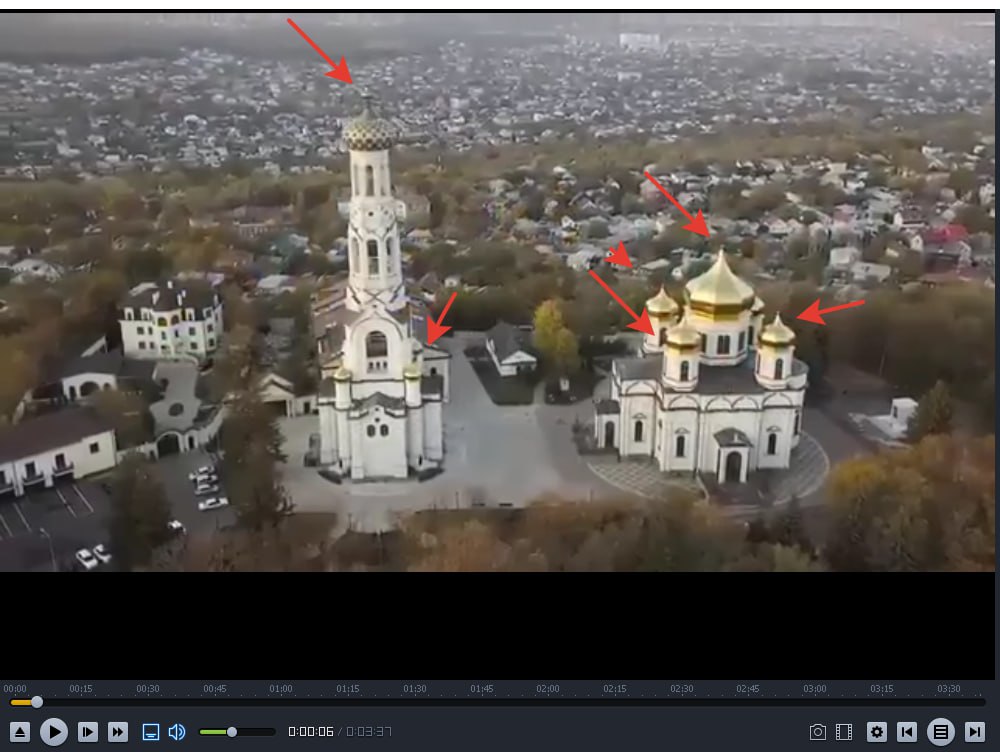
Task: Open the film strip video icon
Action: pyautogui.click(x=844, y=732)
